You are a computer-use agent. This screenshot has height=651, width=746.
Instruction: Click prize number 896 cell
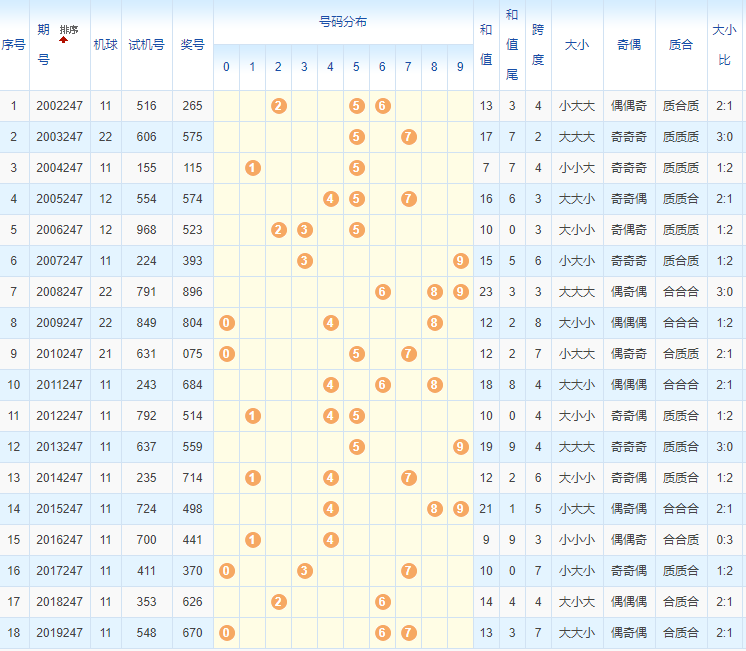pos(192,292)
